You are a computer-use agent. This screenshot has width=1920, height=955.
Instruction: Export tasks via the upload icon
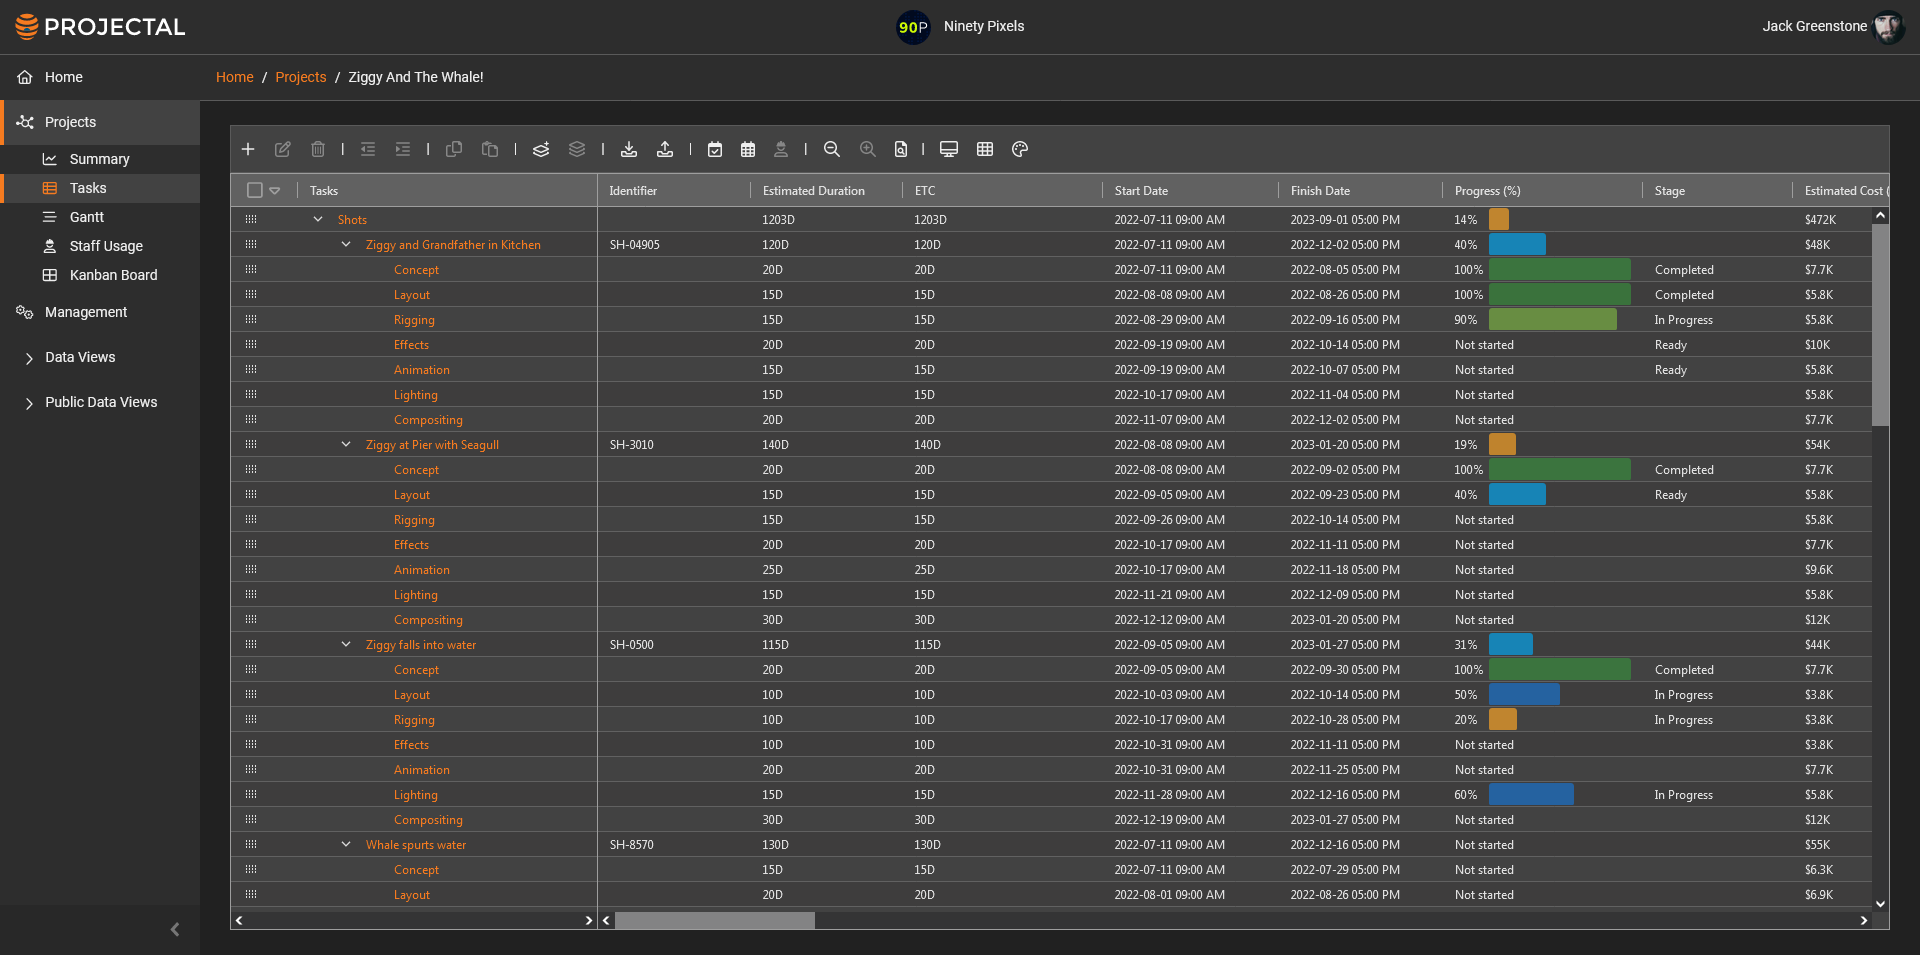pos(665,149)
